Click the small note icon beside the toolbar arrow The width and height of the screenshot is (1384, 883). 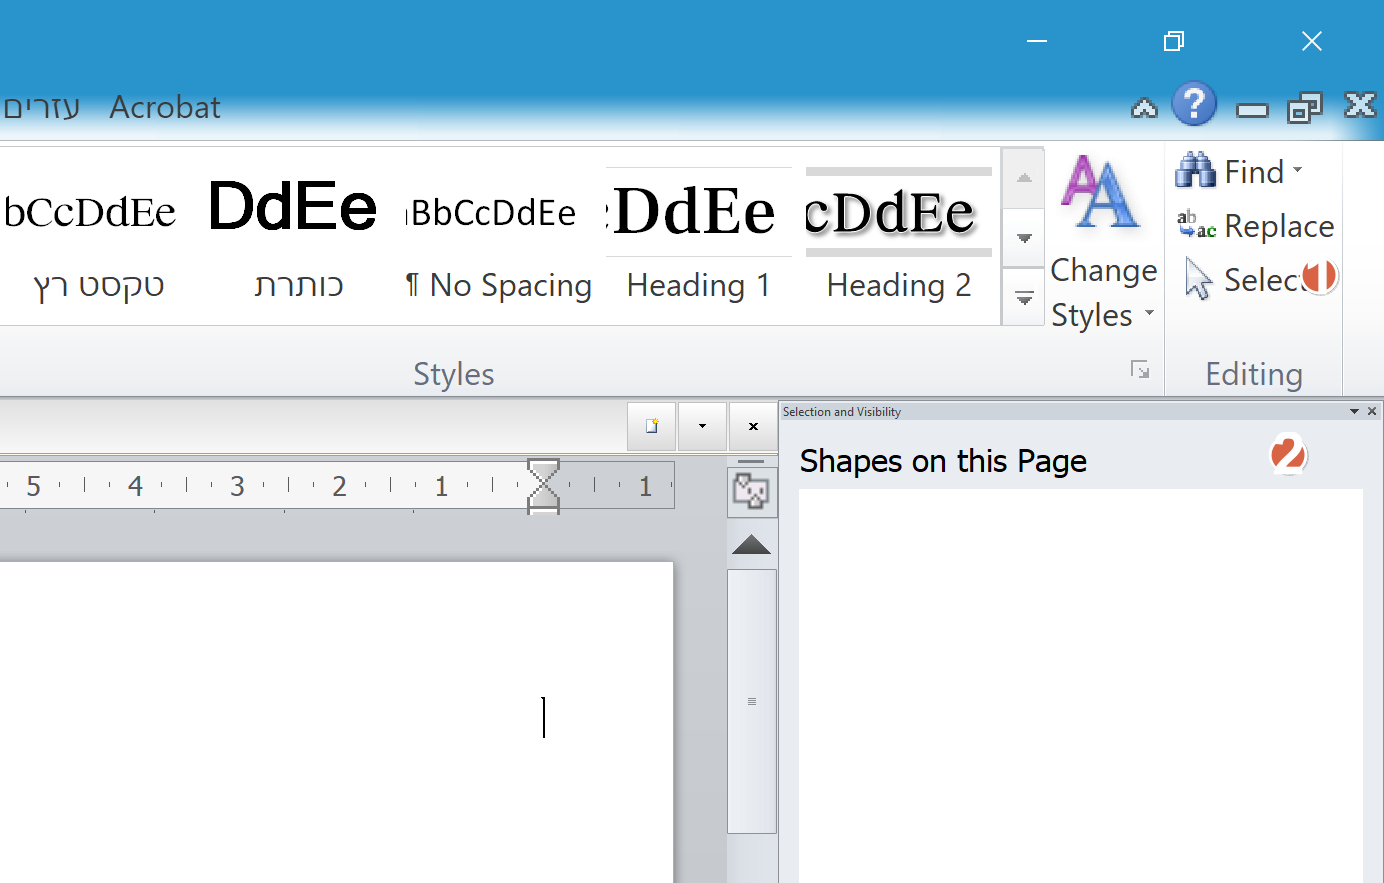pos(652,427)
